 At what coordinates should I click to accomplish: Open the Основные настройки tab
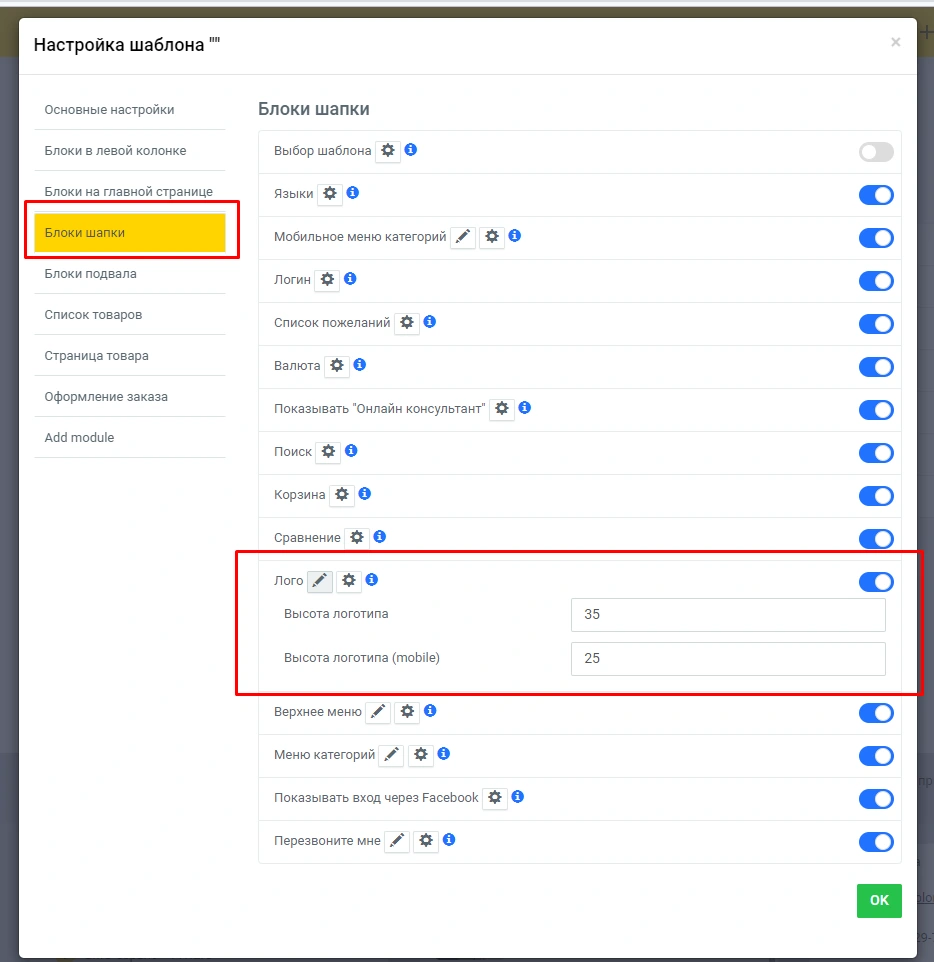[109, 110]
